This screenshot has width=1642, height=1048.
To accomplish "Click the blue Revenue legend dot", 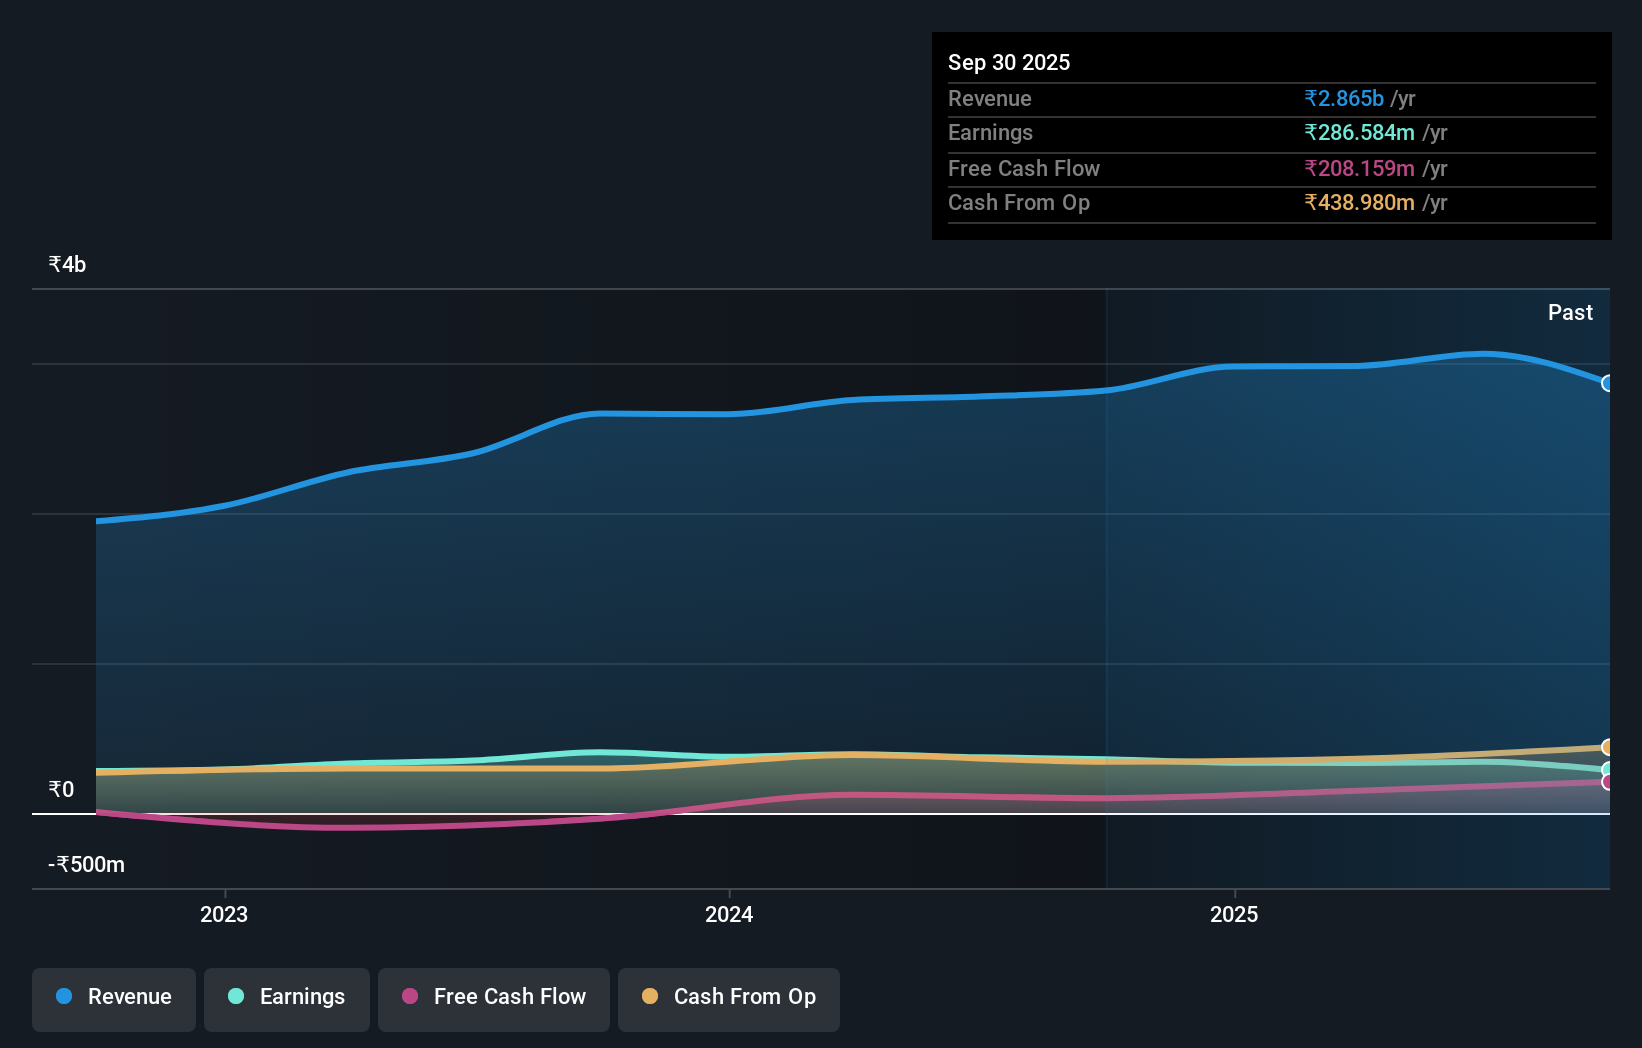I will click(x=62, y=997).
